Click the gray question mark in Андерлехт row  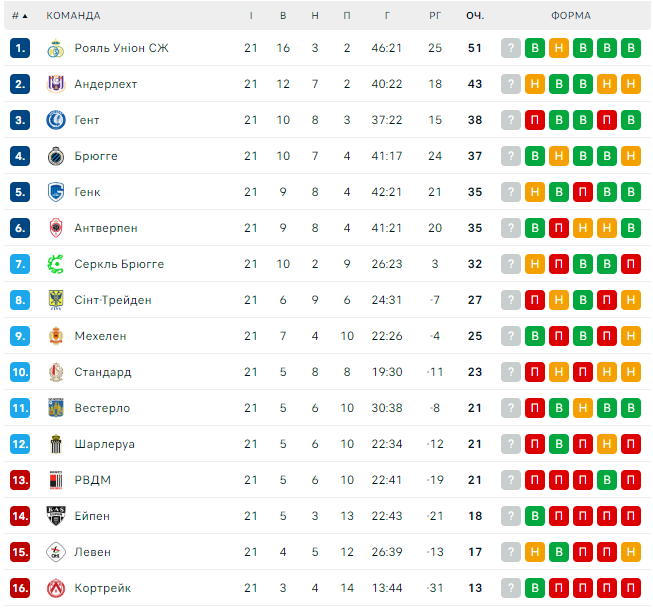[x=511, y=84]
